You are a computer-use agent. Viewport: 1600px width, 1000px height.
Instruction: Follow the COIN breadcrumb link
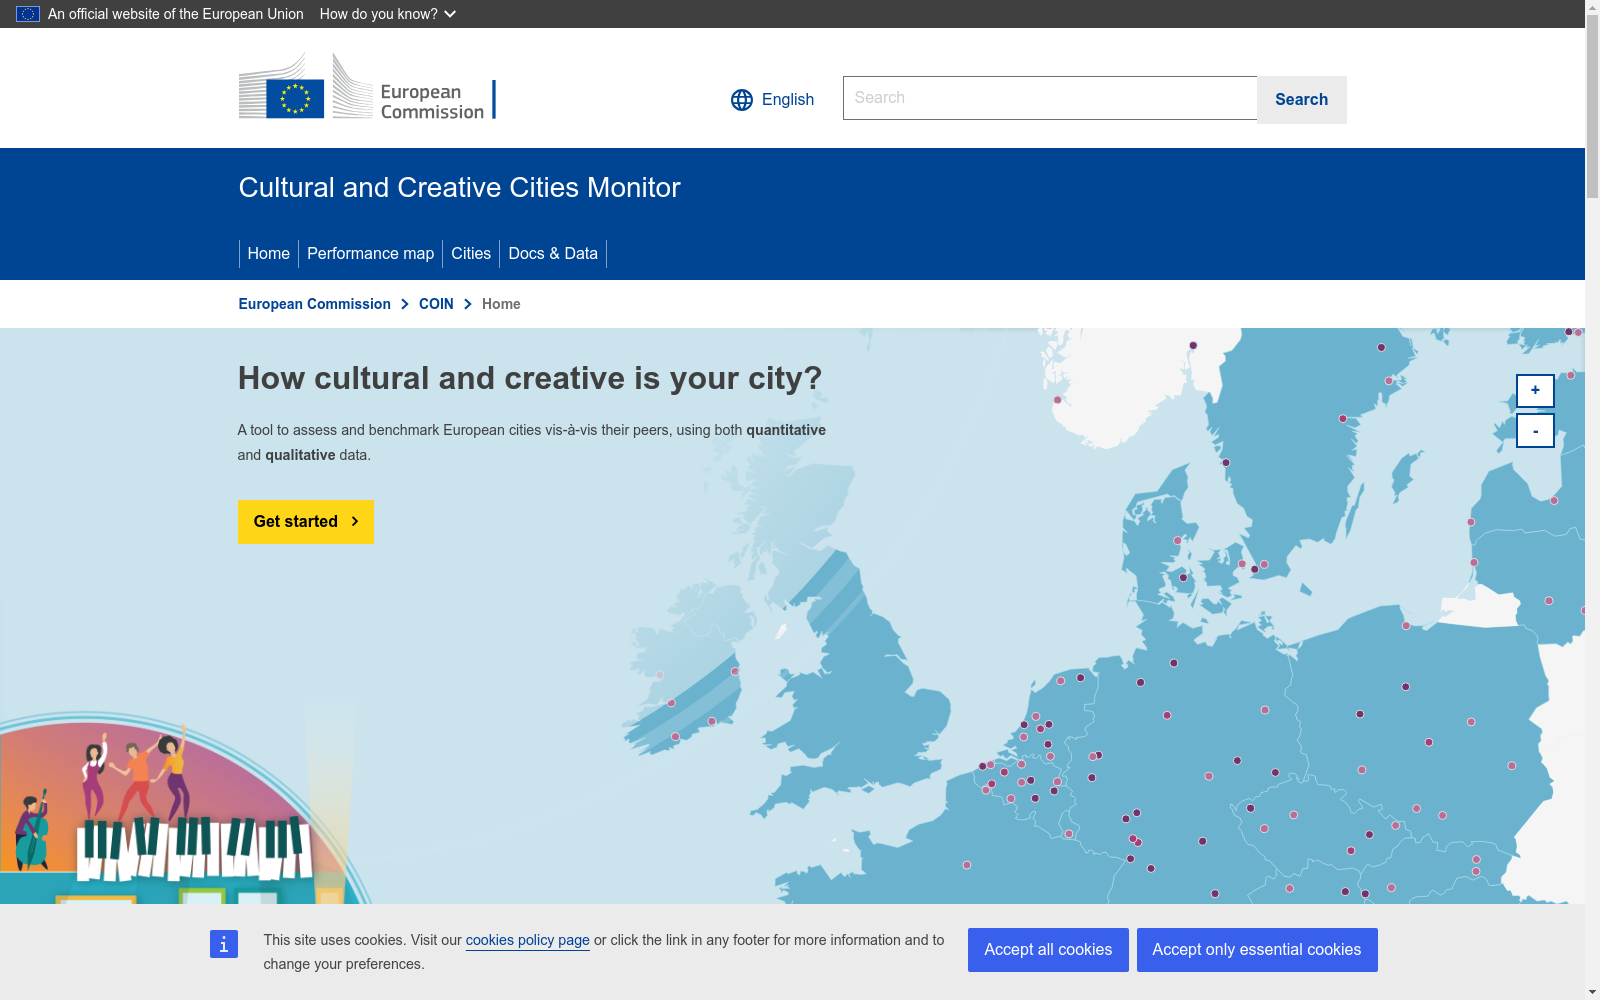(x=436, y=304)
